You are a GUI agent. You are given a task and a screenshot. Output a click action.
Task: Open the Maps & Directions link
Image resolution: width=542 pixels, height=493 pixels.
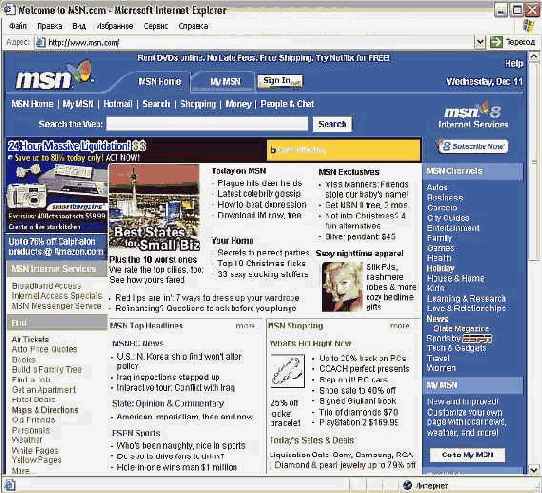(x=45, y=410)
